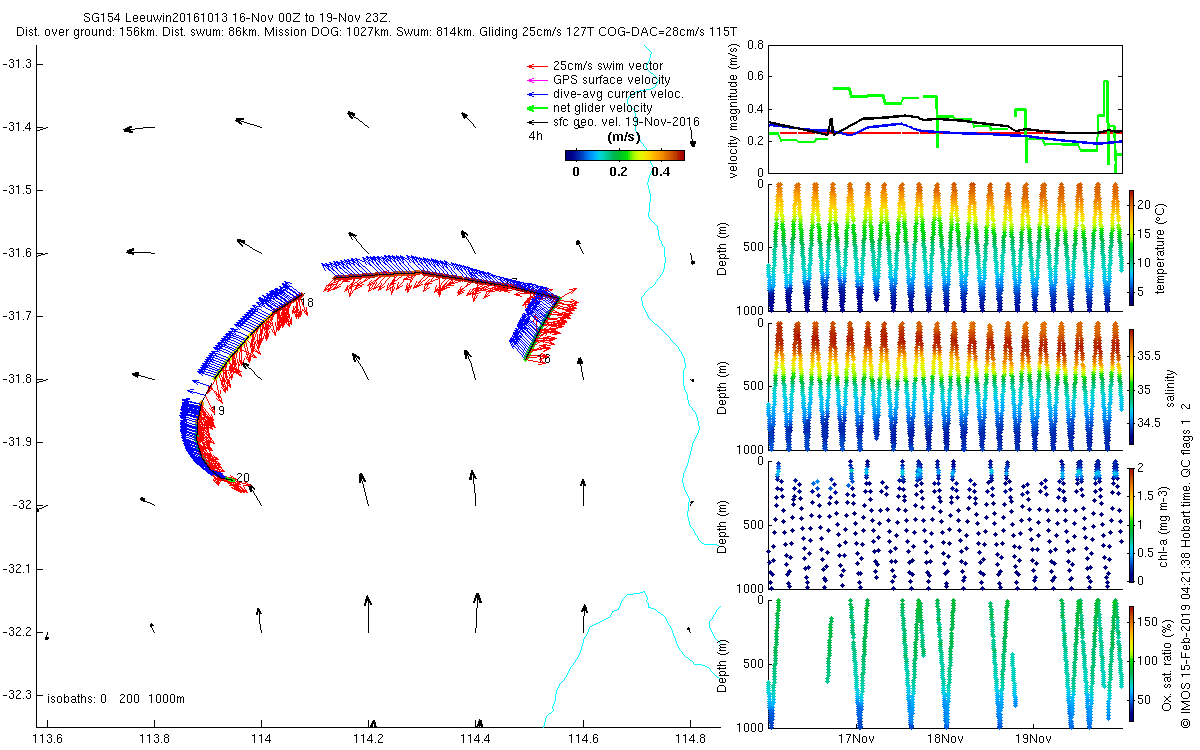The width and height of the screenshot is (1200, 750).
Task: Select the salinity colorbar
Action: tap(1131, 385)
